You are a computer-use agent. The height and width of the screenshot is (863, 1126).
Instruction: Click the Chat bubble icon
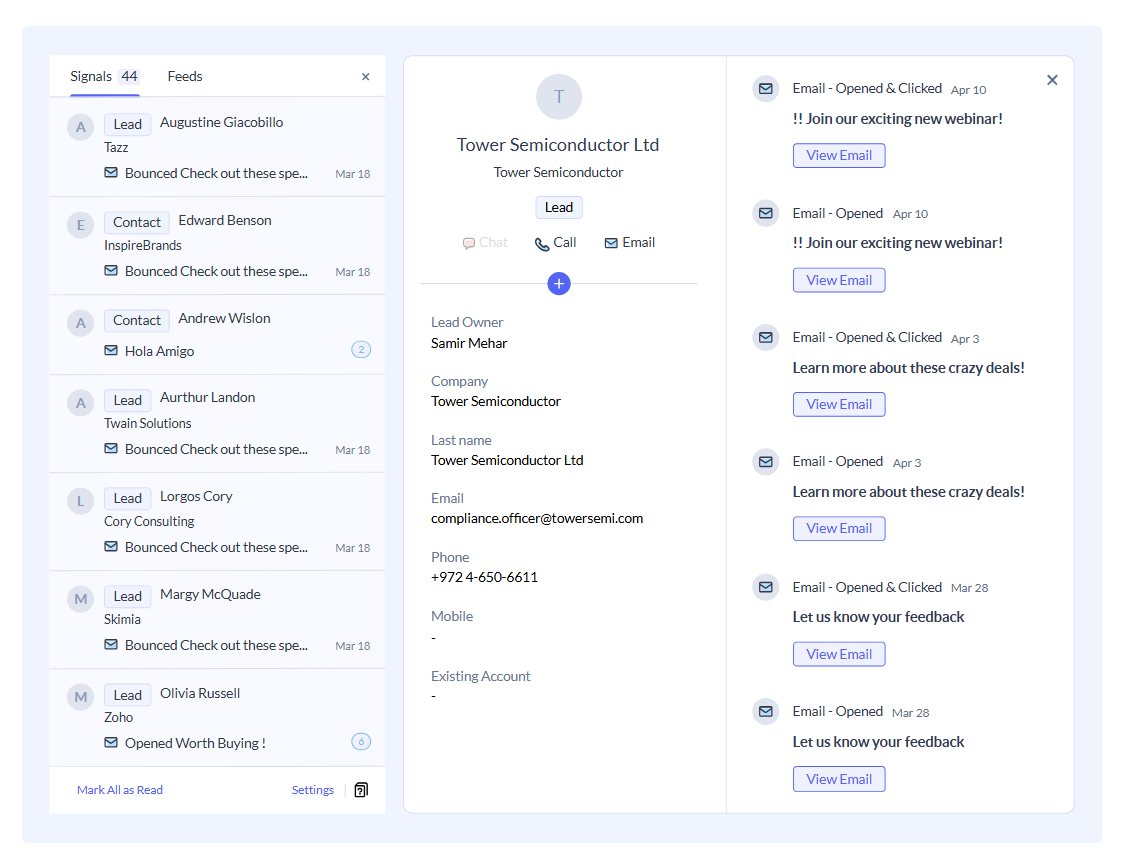point(468,243)
